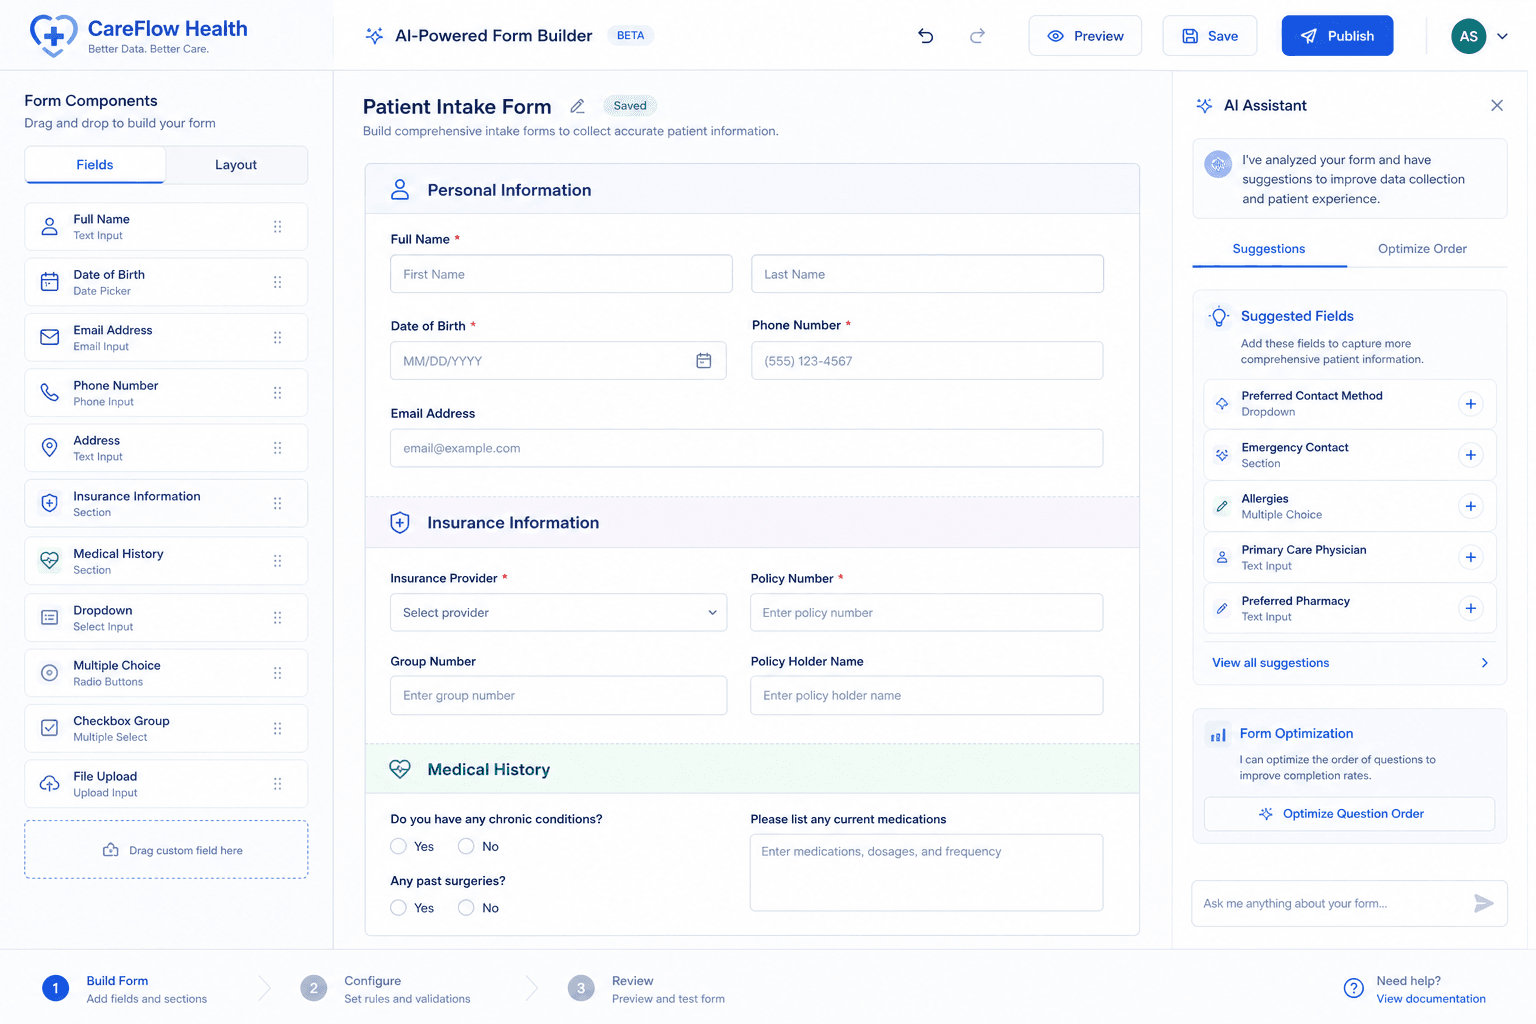Click the Insurance Information shield icon in form
Viewport: 1536px width, 1024px height.
(400, 522)
